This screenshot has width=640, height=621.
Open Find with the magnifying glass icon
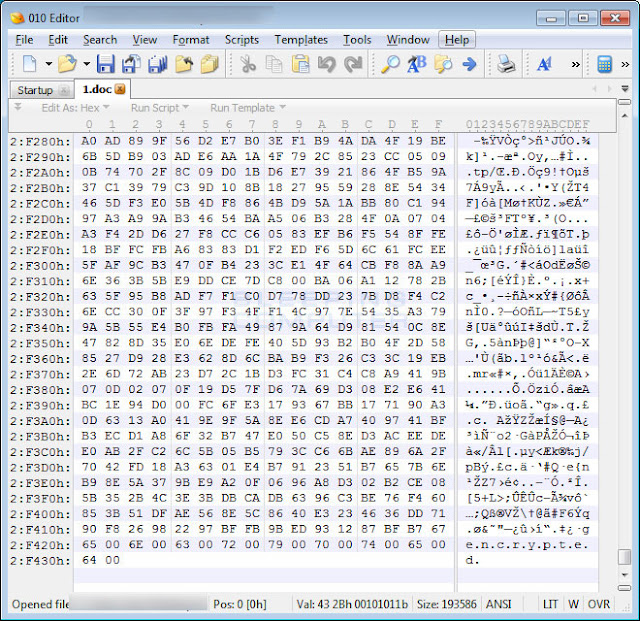tap(390, 64)
